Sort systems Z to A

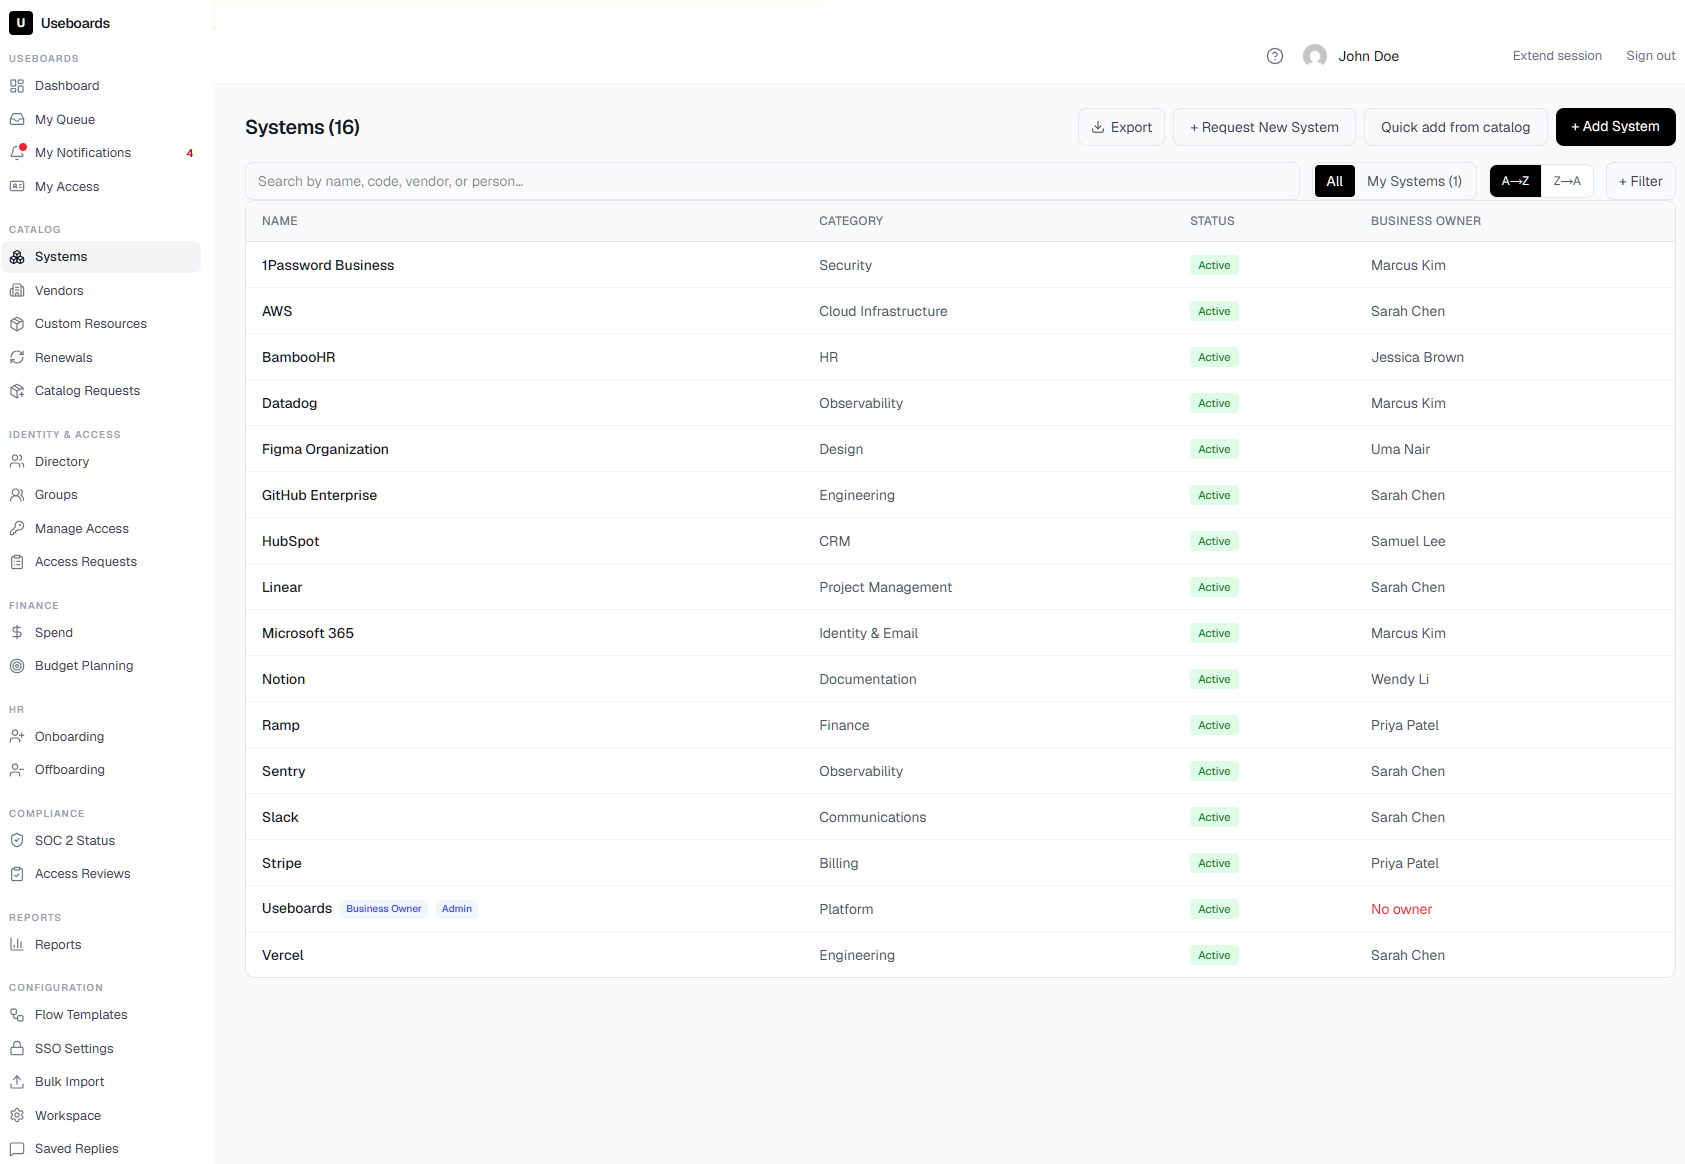(1567, 181)
